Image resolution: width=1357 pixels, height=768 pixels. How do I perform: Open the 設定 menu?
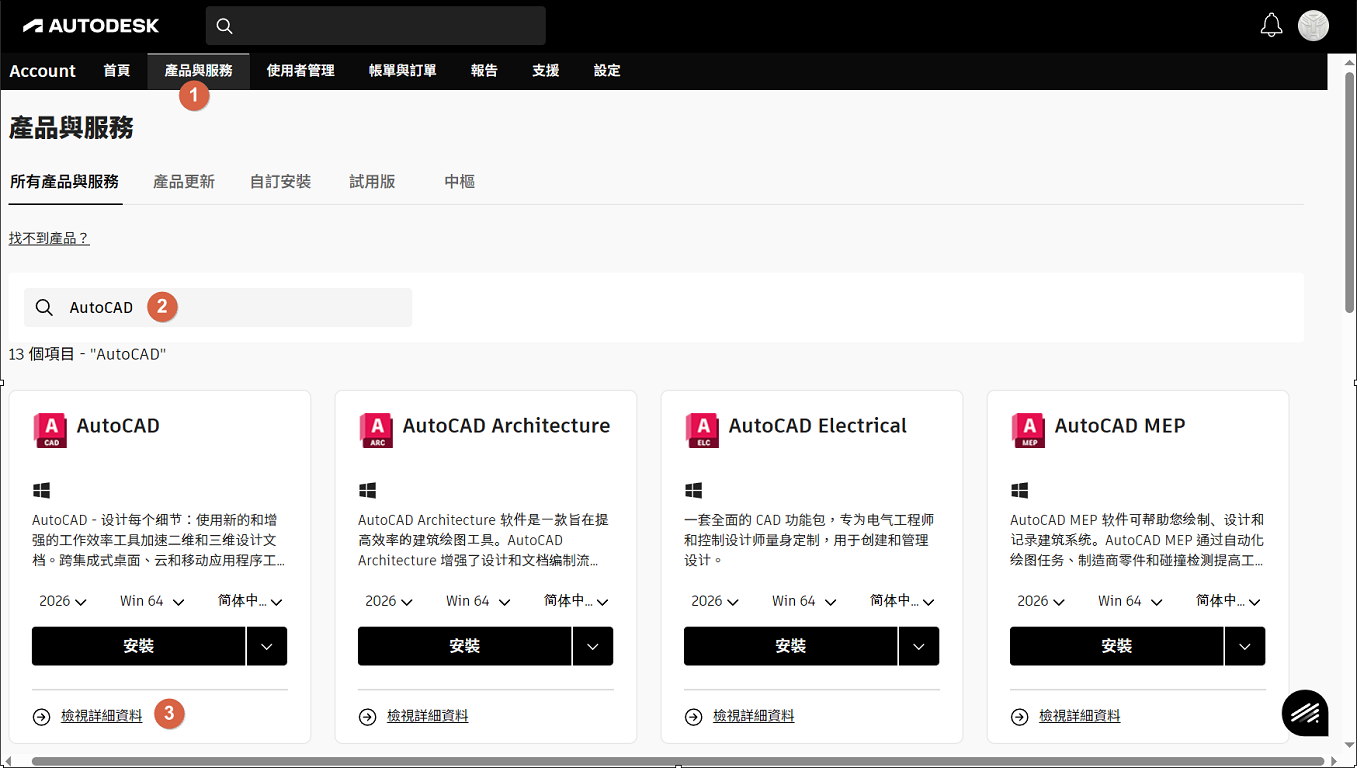tap(607, 71)
